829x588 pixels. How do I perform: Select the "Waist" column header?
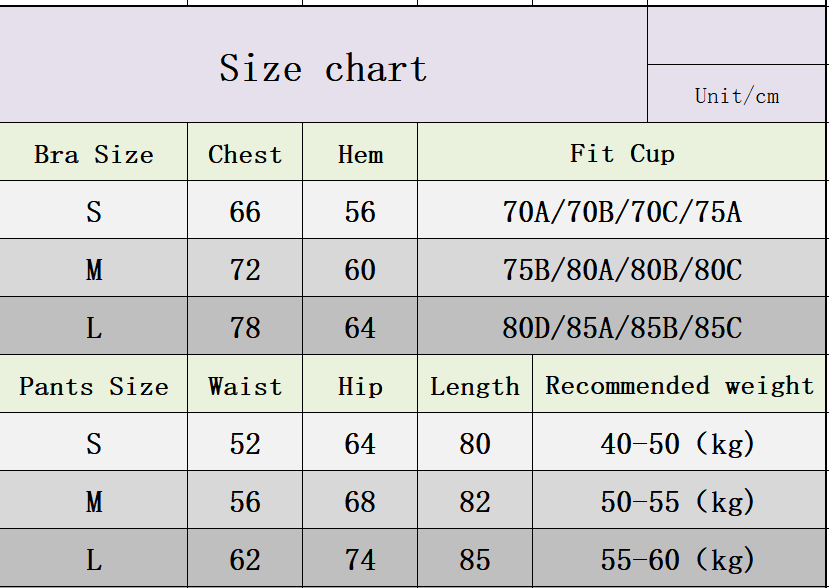point(245,386)
